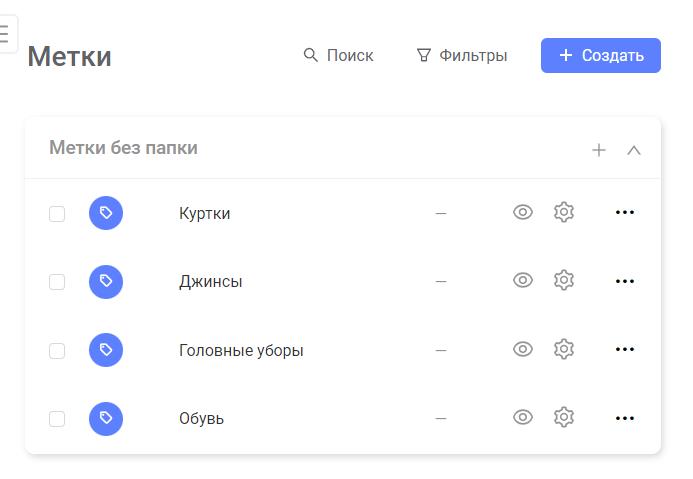
Task: Open settings gear for Головные уборы label
Action: click(564, 350)
